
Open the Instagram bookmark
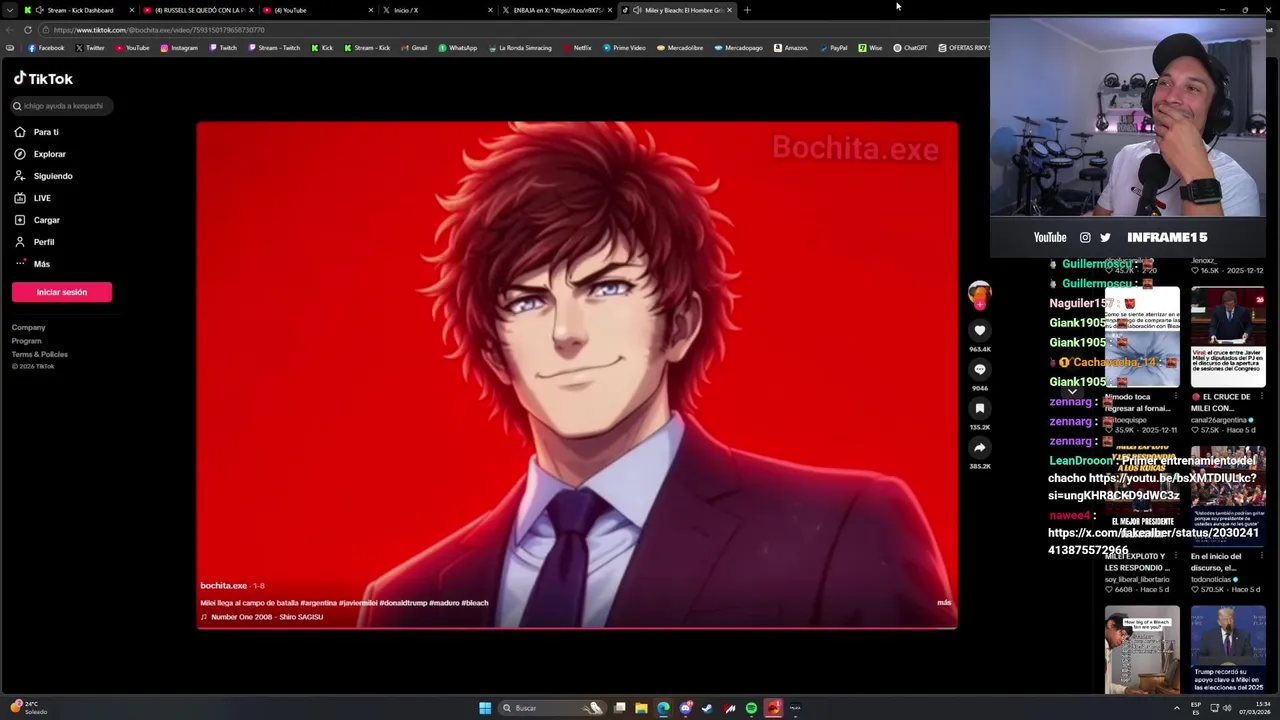[x=179, y=48]
